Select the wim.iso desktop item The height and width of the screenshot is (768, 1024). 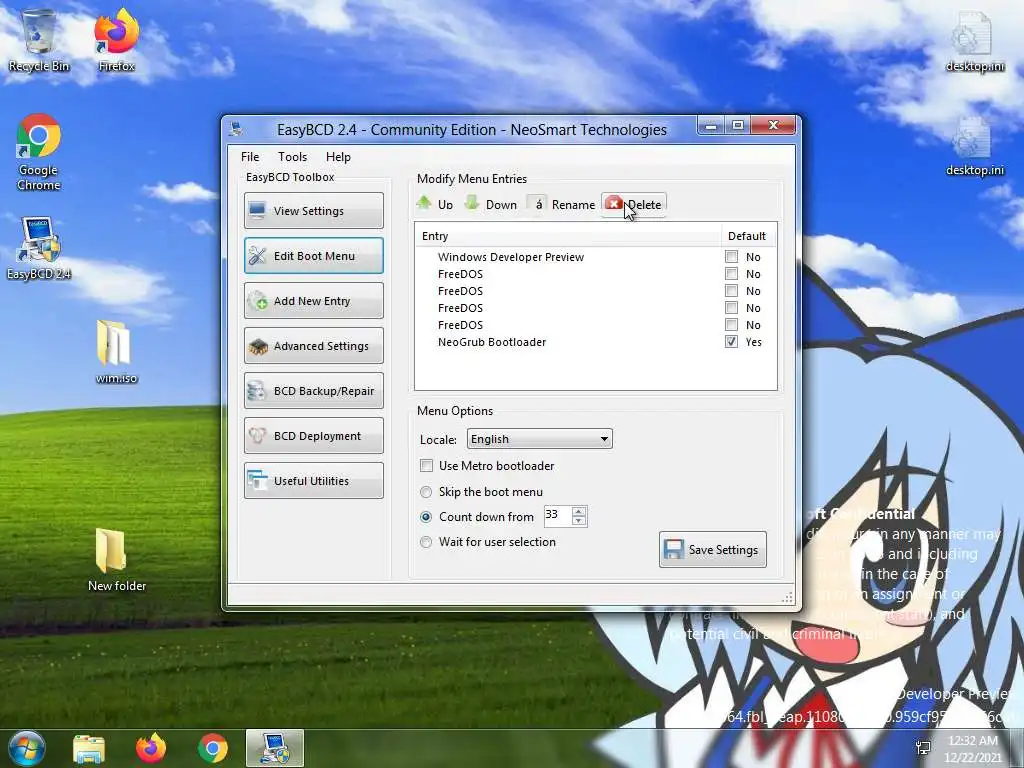coord(116,352)
